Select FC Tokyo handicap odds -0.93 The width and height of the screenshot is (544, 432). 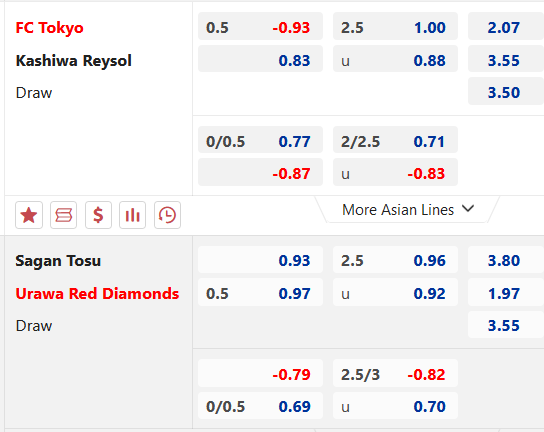point(260,27)
